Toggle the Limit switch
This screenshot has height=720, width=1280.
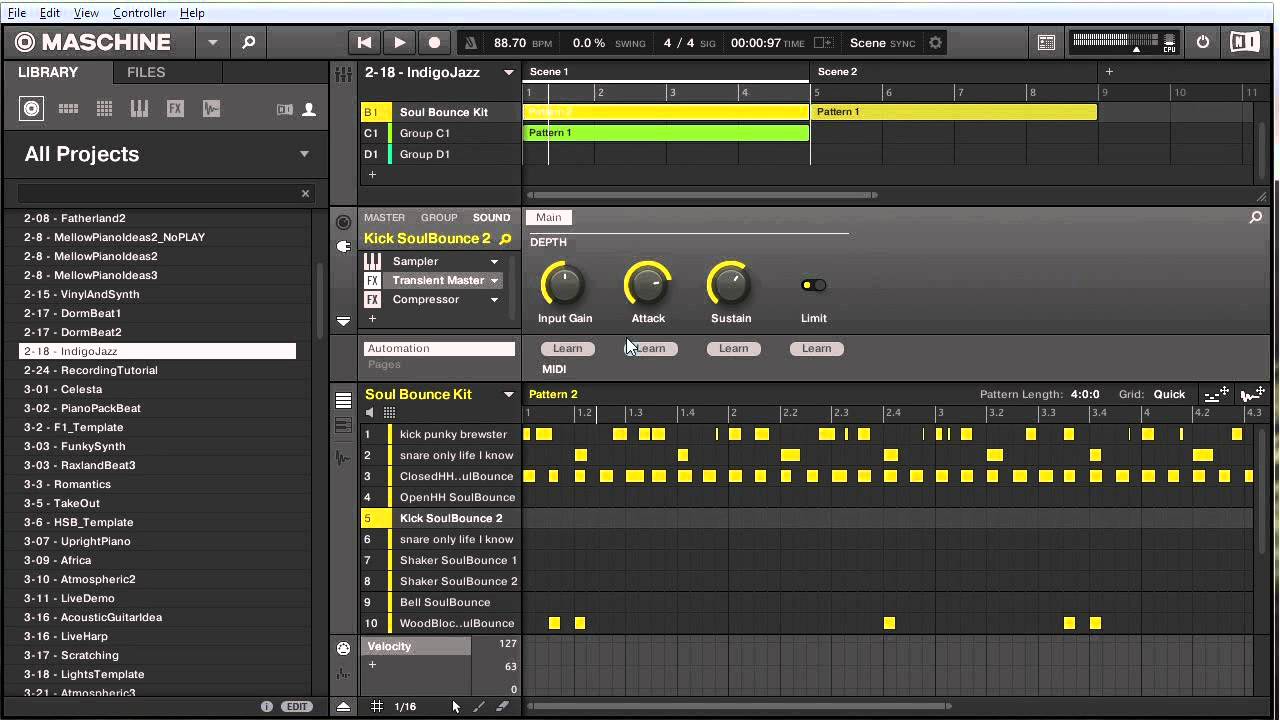click(813, 285)
